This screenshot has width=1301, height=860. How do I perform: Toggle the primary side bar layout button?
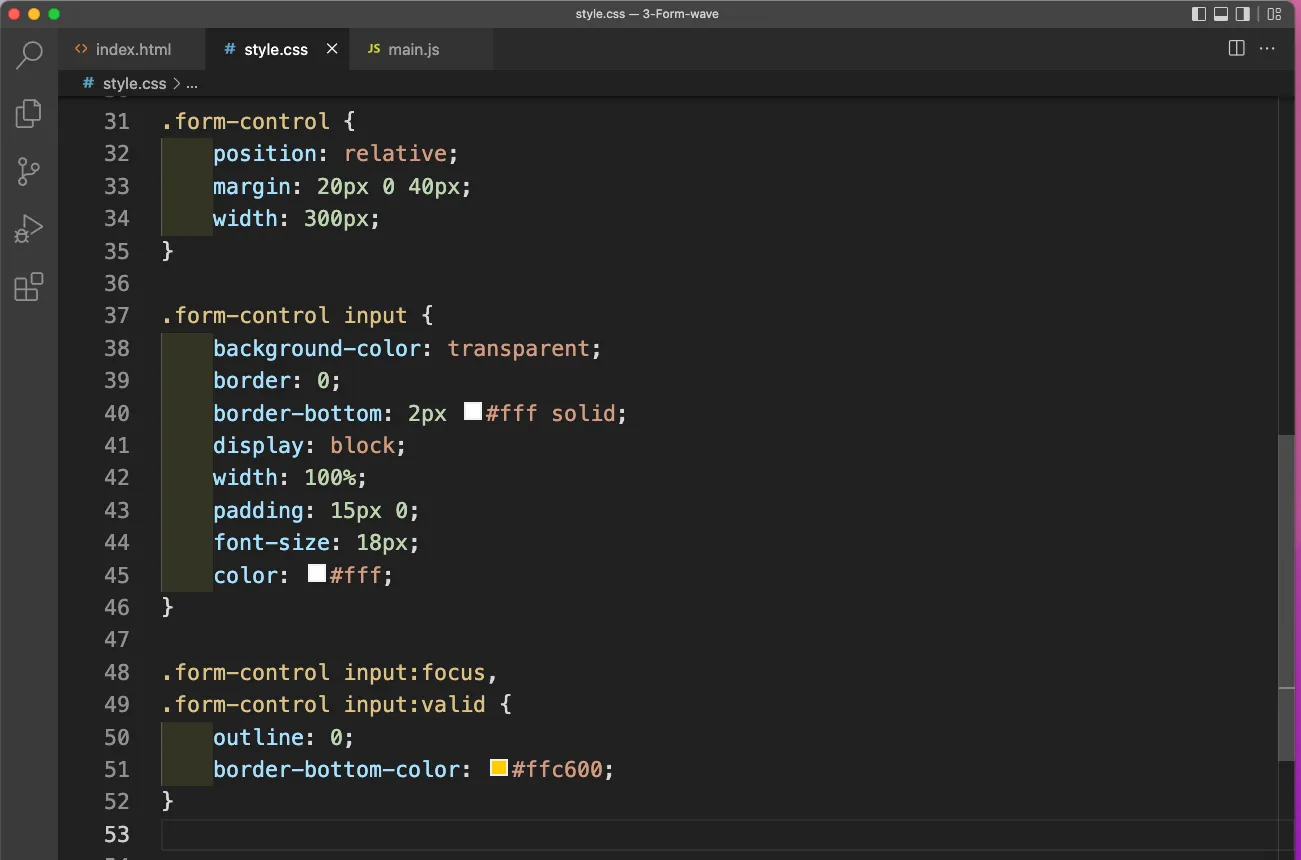1199,14
